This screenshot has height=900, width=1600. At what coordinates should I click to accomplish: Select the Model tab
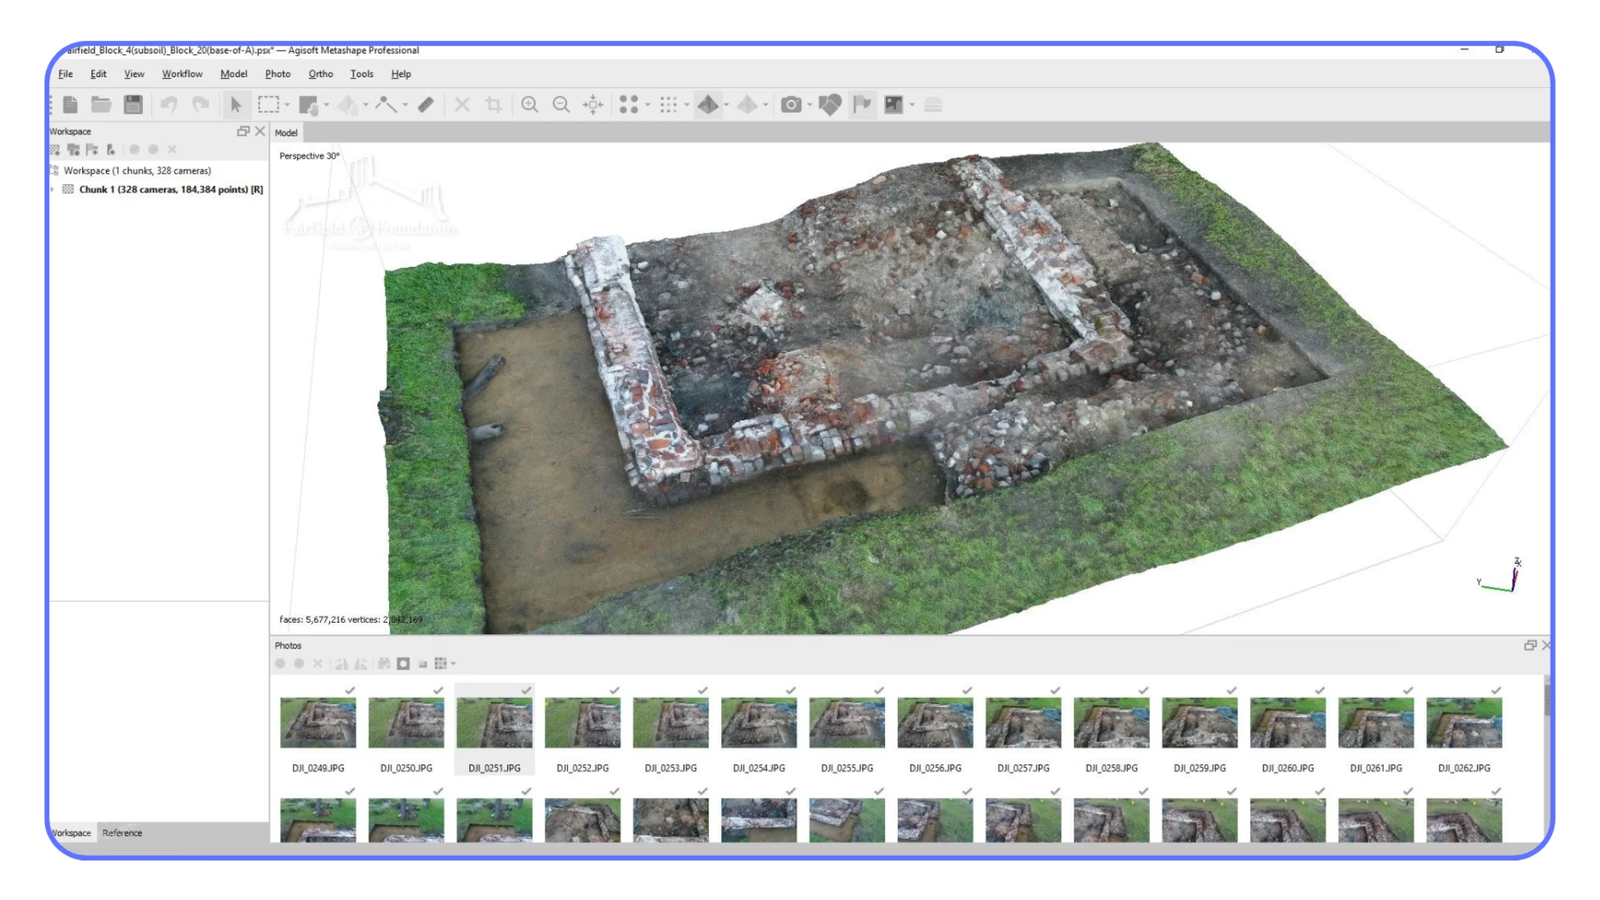tap(286, 132)
